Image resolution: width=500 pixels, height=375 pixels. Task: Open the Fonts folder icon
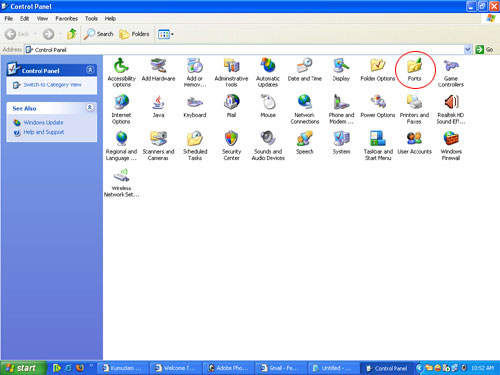coord(414,69)
